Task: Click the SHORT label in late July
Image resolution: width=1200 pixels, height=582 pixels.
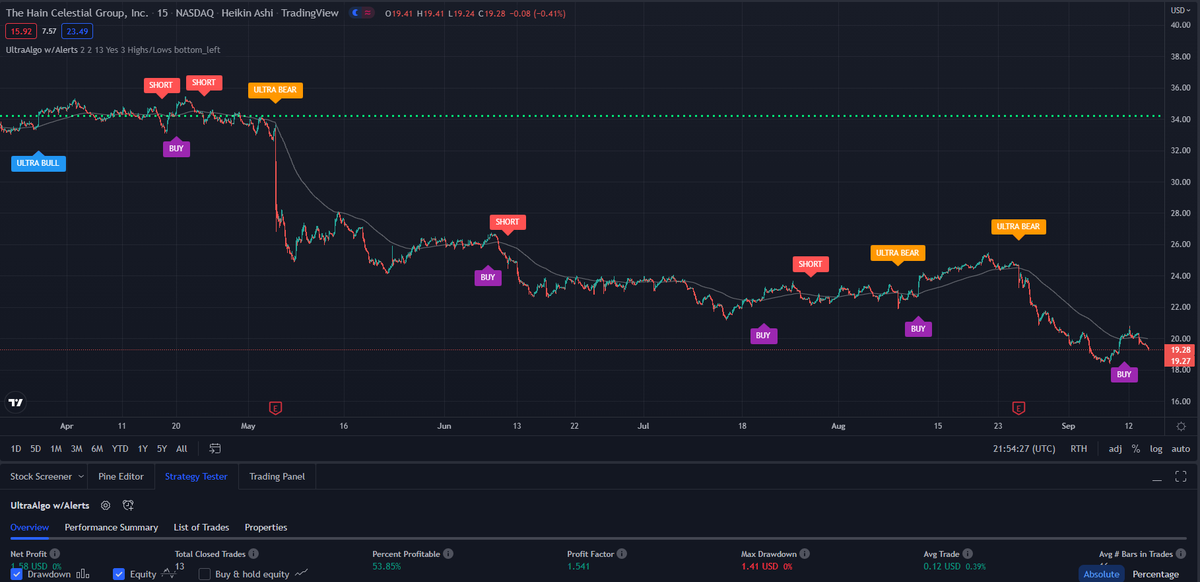Action: (x=810, y=264)
